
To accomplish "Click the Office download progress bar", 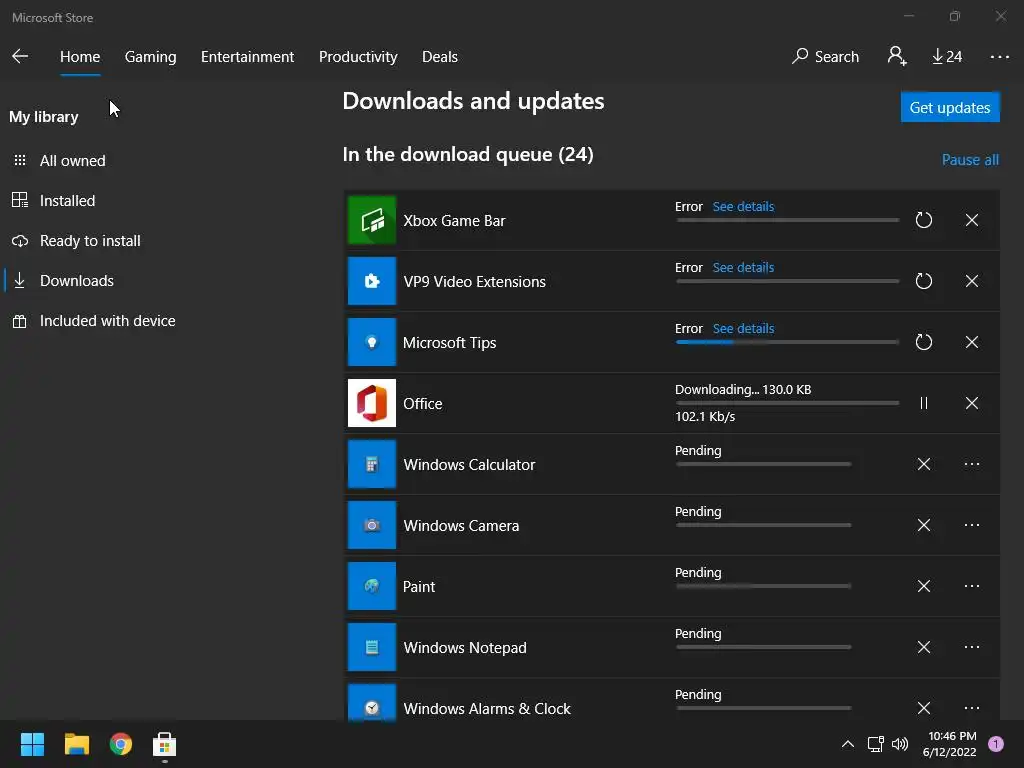I will 788,403.
